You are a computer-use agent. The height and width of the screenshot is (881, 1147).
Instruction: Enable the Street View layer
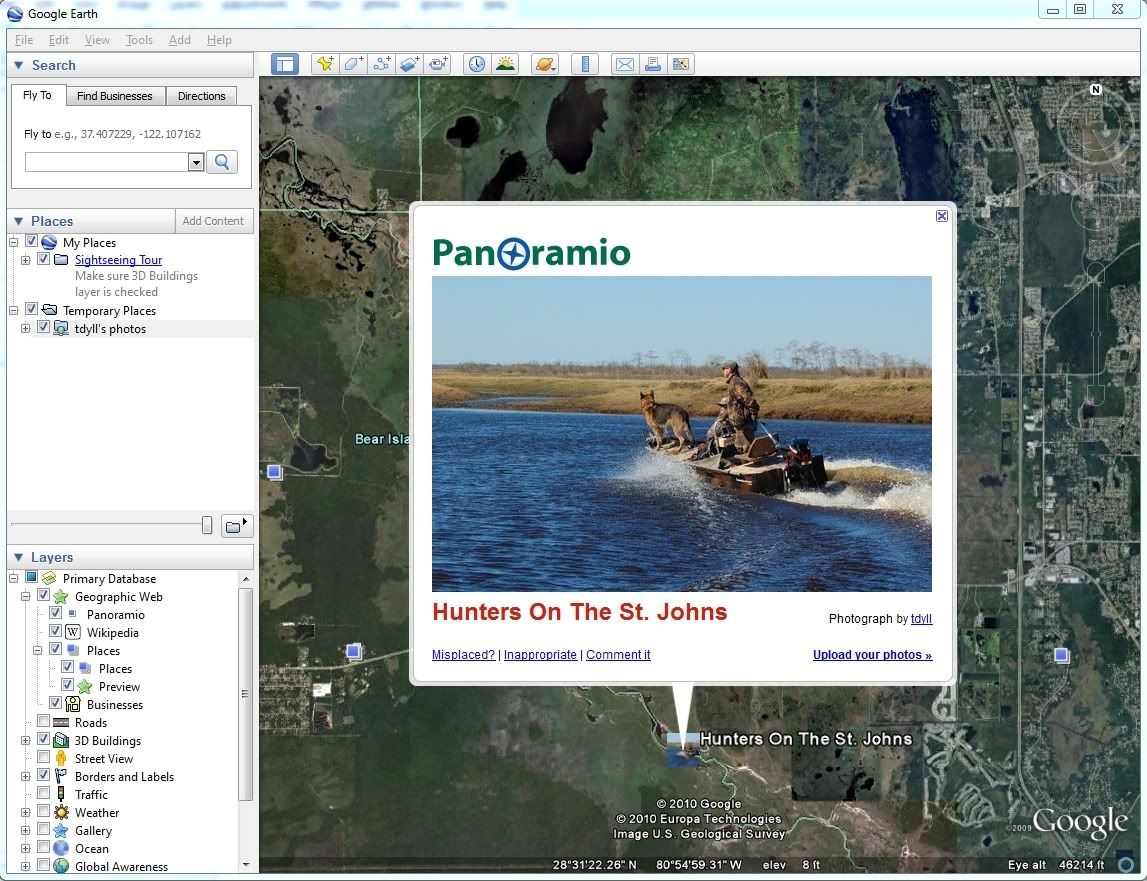click(x=44, y=757)
